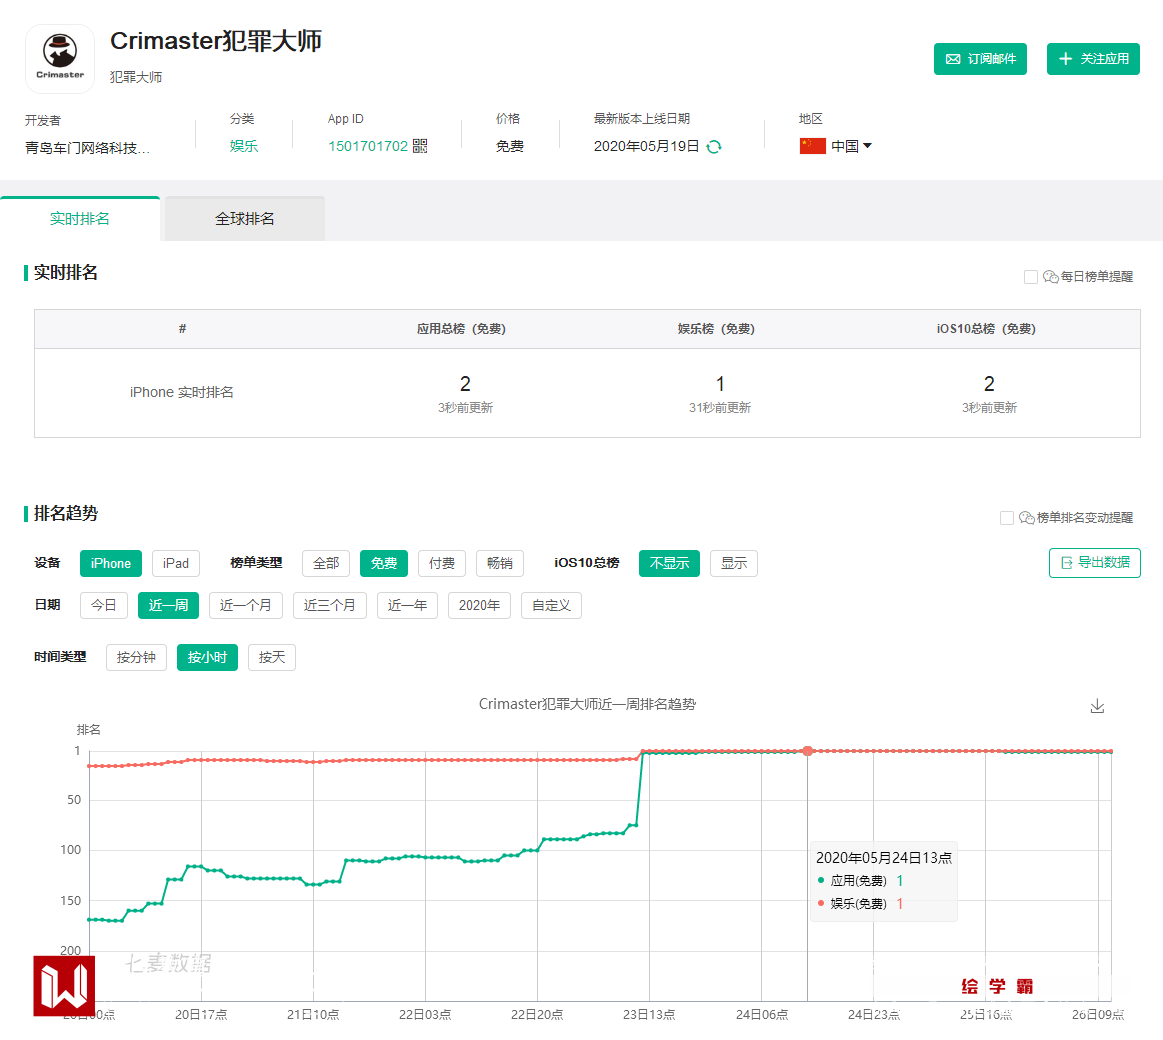Viewport: 1163px width, 1040px height.
Task: Click the 订阅邮件 subscribe email button
Action: 980,59
